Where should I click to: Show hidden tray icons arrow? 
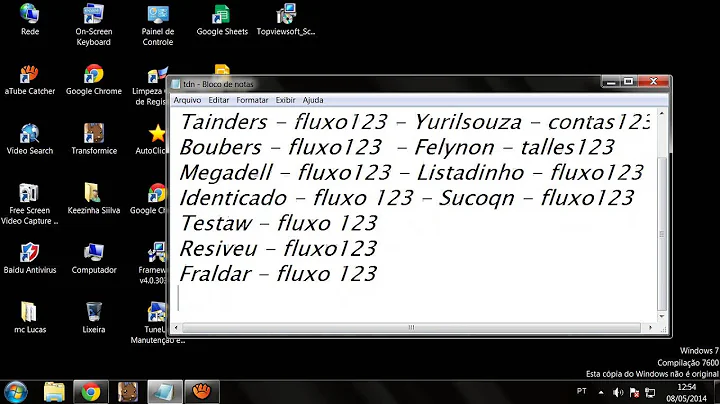(601, 393)
